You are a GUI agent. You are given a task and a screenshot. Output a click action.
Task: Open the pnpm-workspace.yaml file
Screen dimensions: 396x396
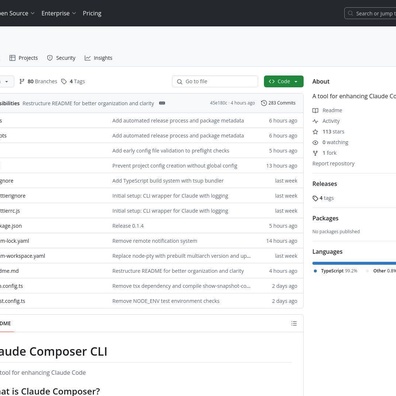pyautogui.click(x=22, y=256)
